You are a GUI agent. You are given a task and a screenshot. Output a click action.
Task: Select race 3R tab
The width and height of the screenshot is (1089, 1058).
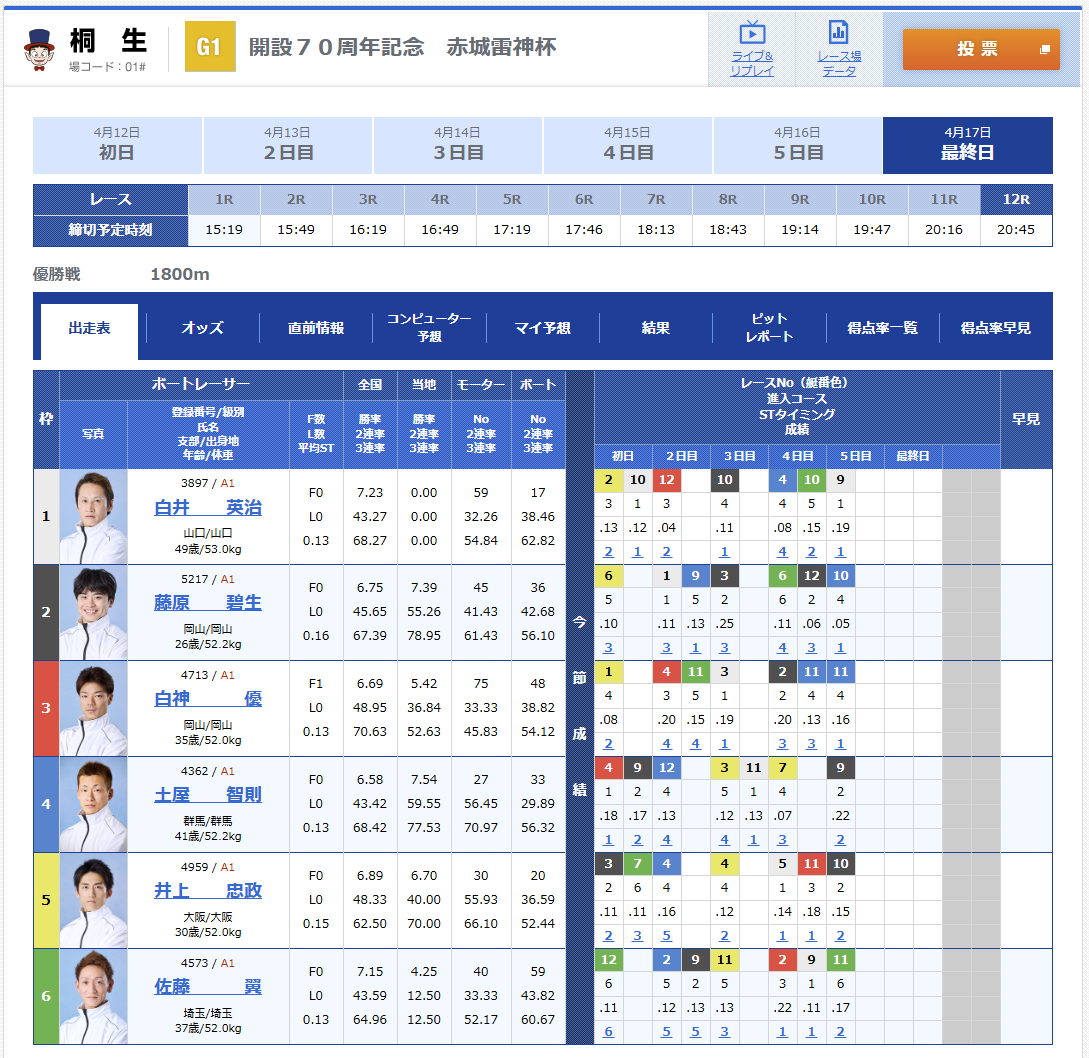368,199
